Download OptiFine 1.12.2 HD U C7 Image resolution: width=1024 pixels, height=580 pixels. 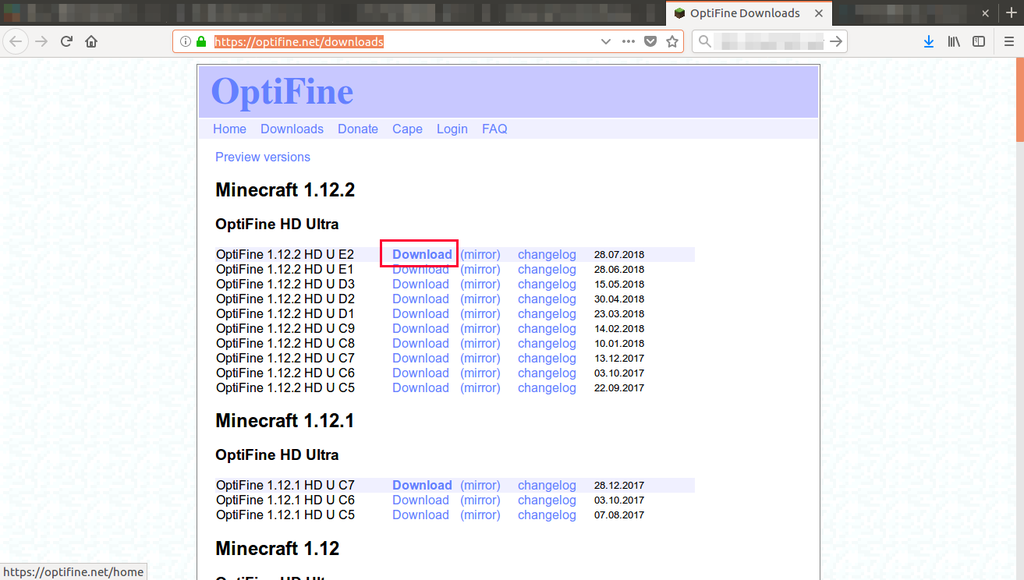pos(421,358)
